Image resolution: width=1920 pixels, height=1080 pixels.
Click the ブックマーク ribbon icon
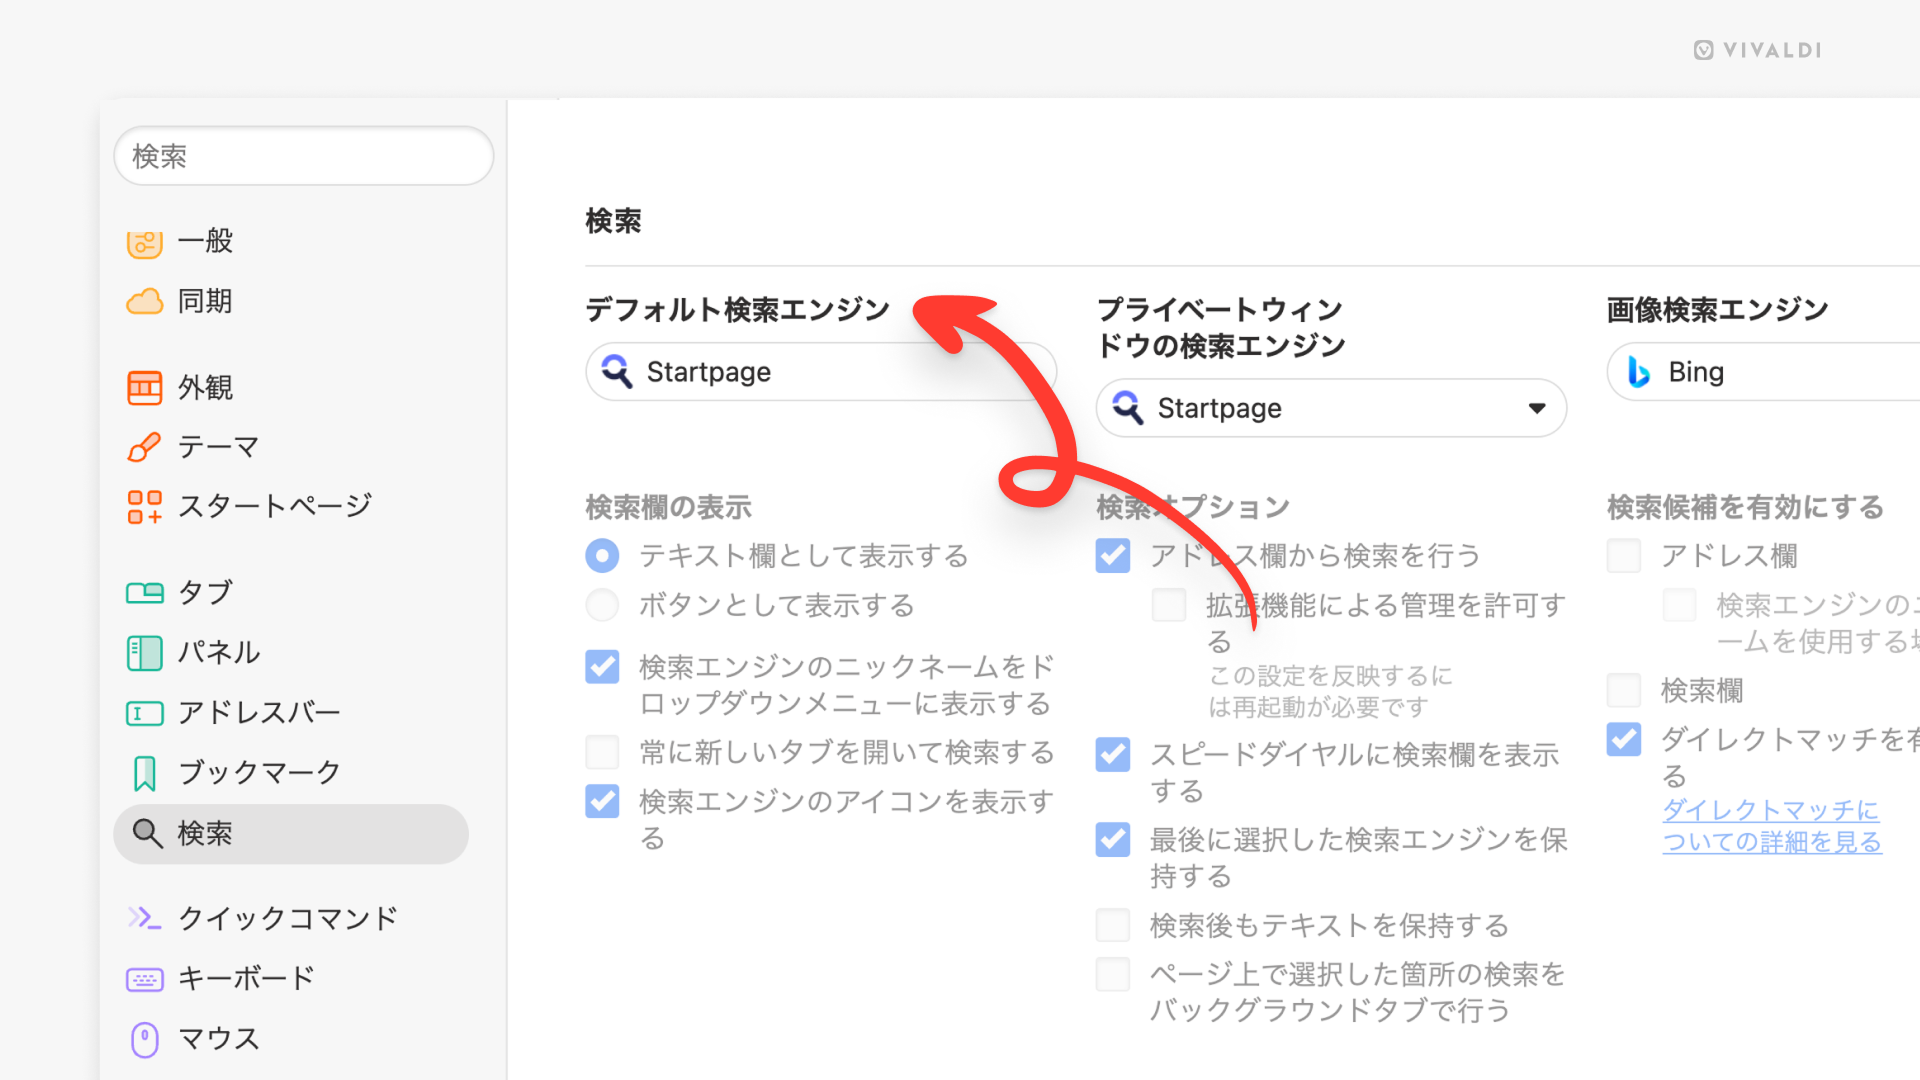coord(145,773)
